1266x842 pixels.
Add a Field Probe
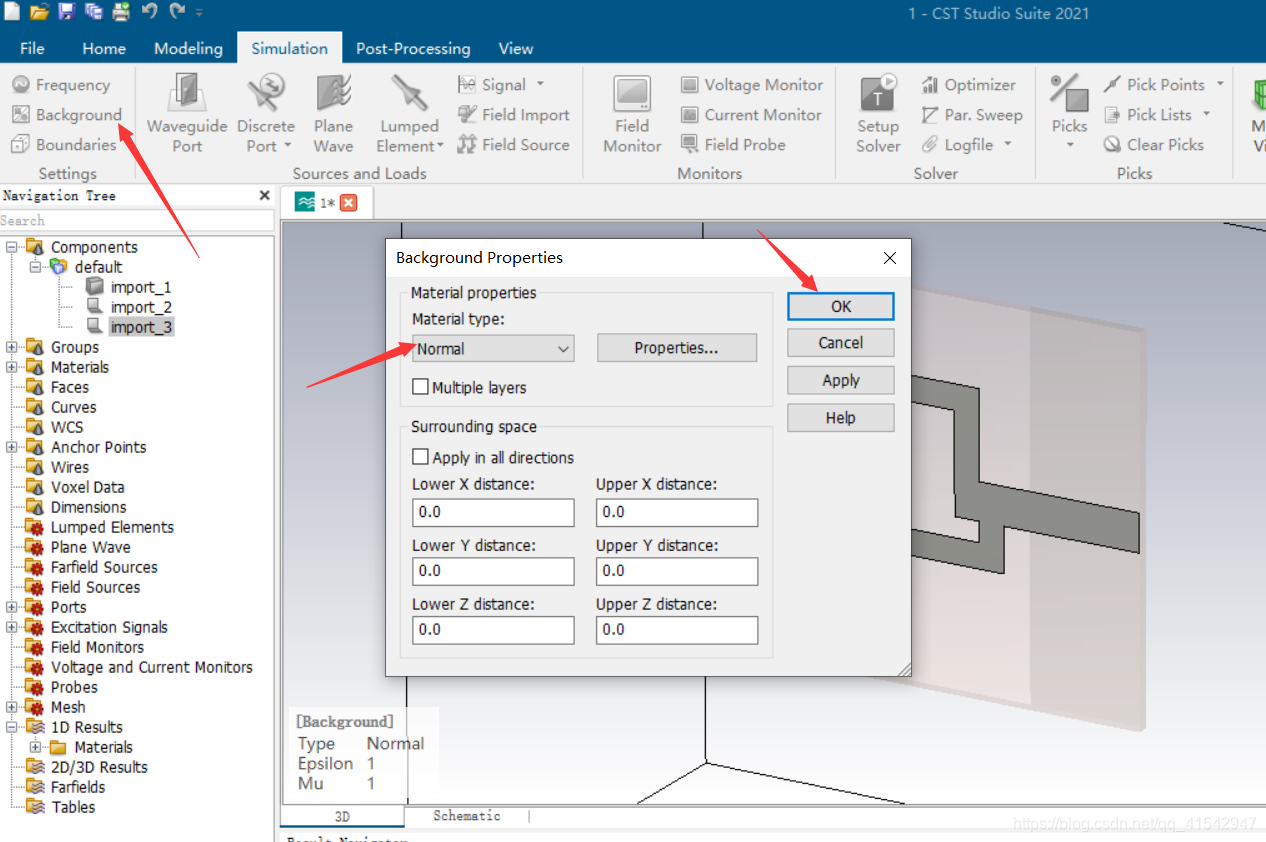click(733, 145)
